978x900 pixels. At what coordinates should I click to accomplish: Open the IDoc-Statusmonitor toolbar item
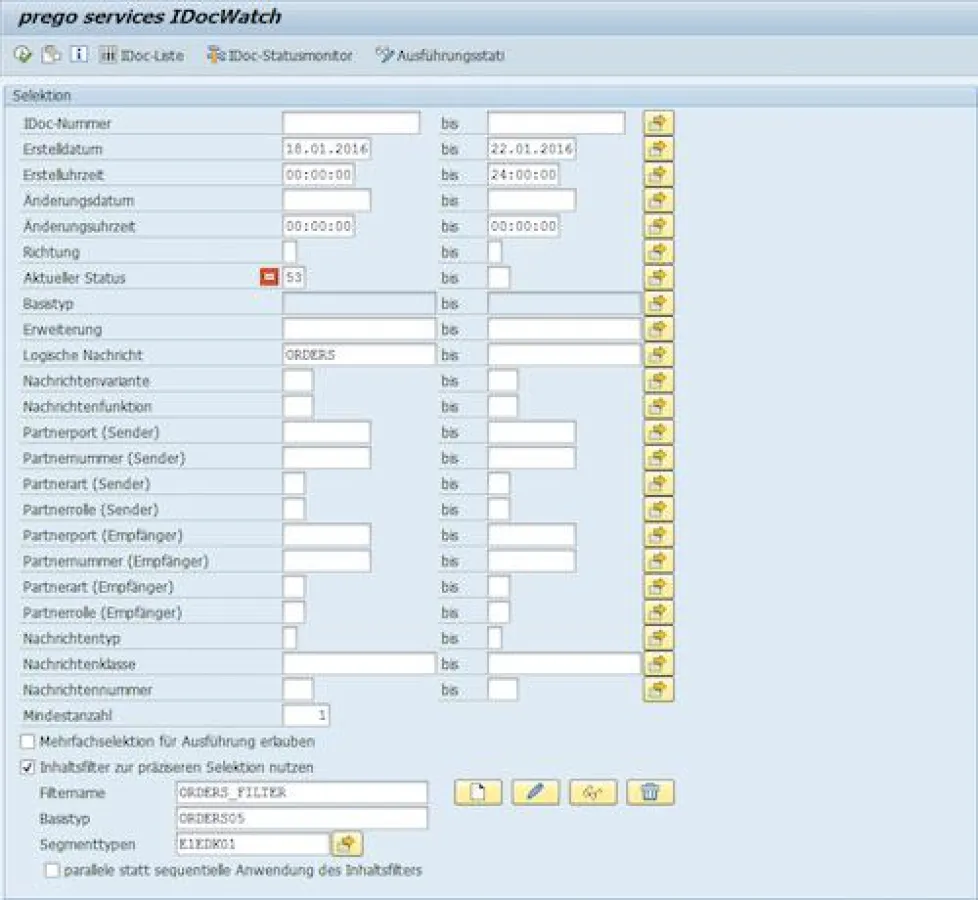[280, 56]
